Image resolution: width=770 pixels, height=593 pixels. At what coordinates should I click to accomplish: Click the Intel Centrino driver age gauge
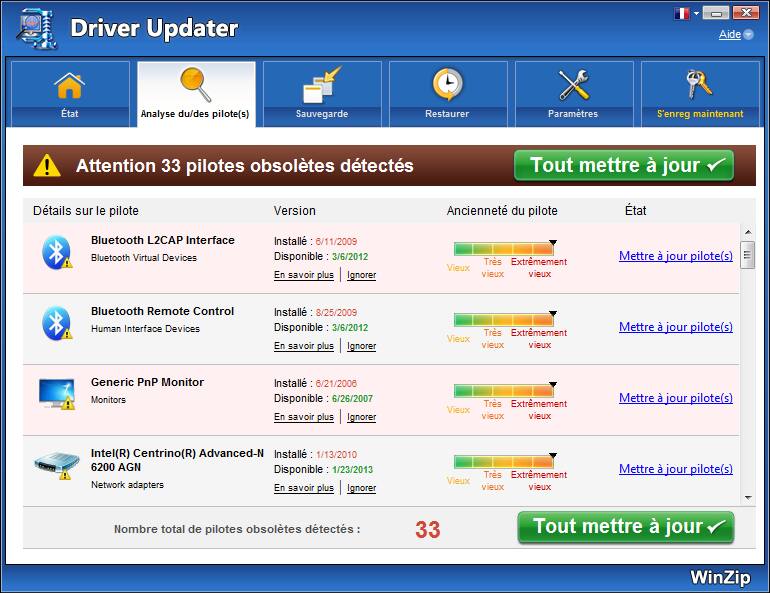504,462
